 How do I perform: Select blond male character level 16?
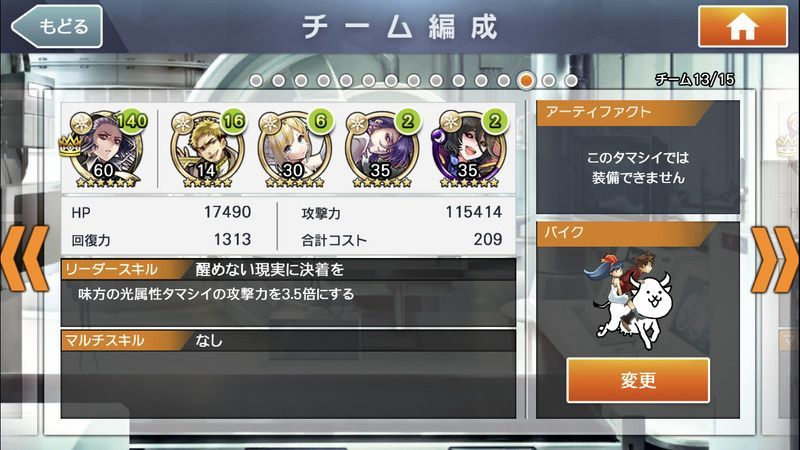207,149
